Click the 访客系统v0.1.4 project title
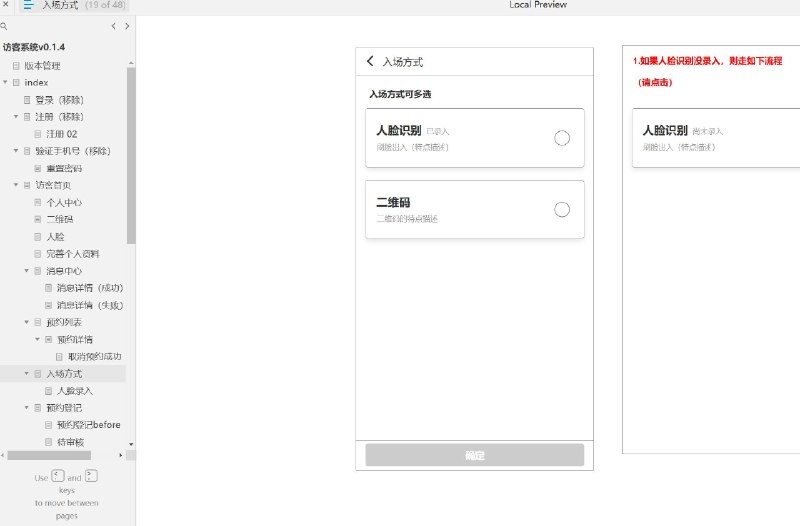Image resolution: width=800 pixels, height=526 pixels. (34, 47)
